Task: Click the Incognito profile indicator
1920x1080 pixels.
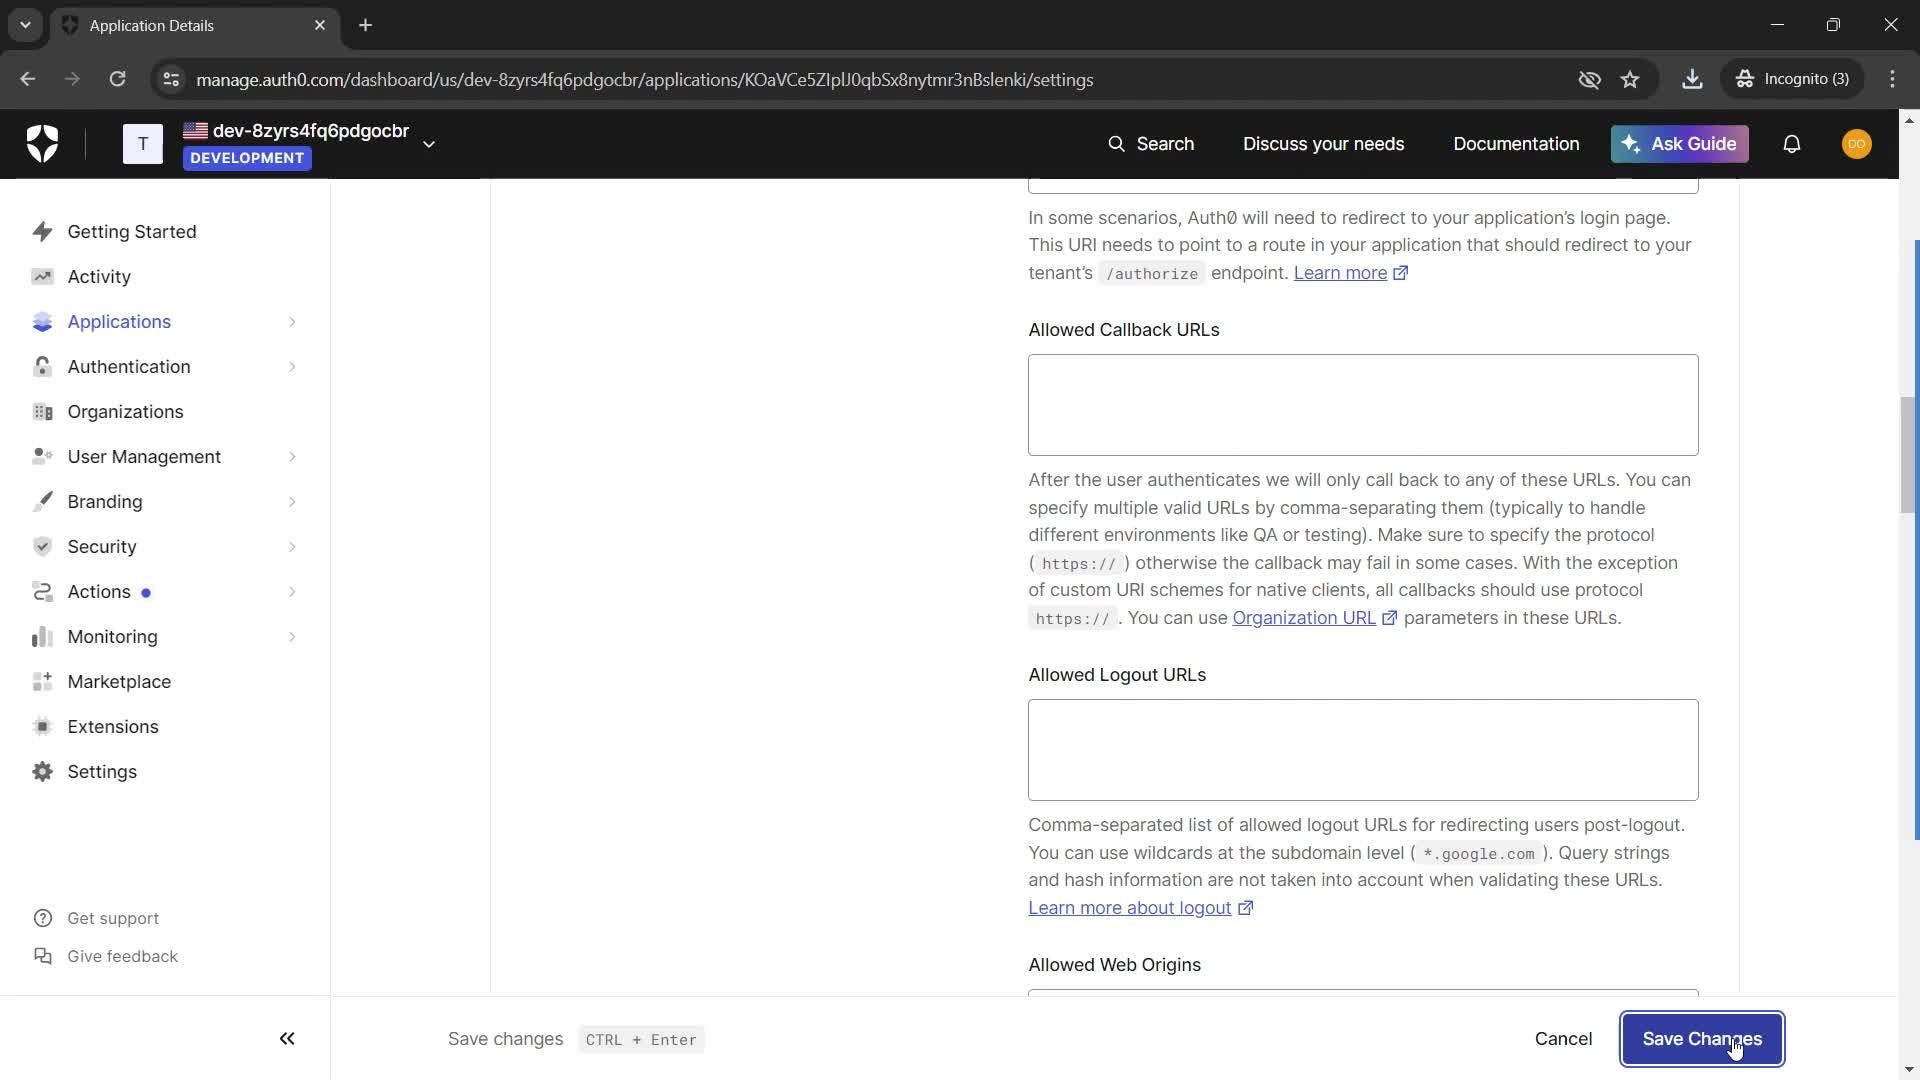Action: coord(1792,79)
